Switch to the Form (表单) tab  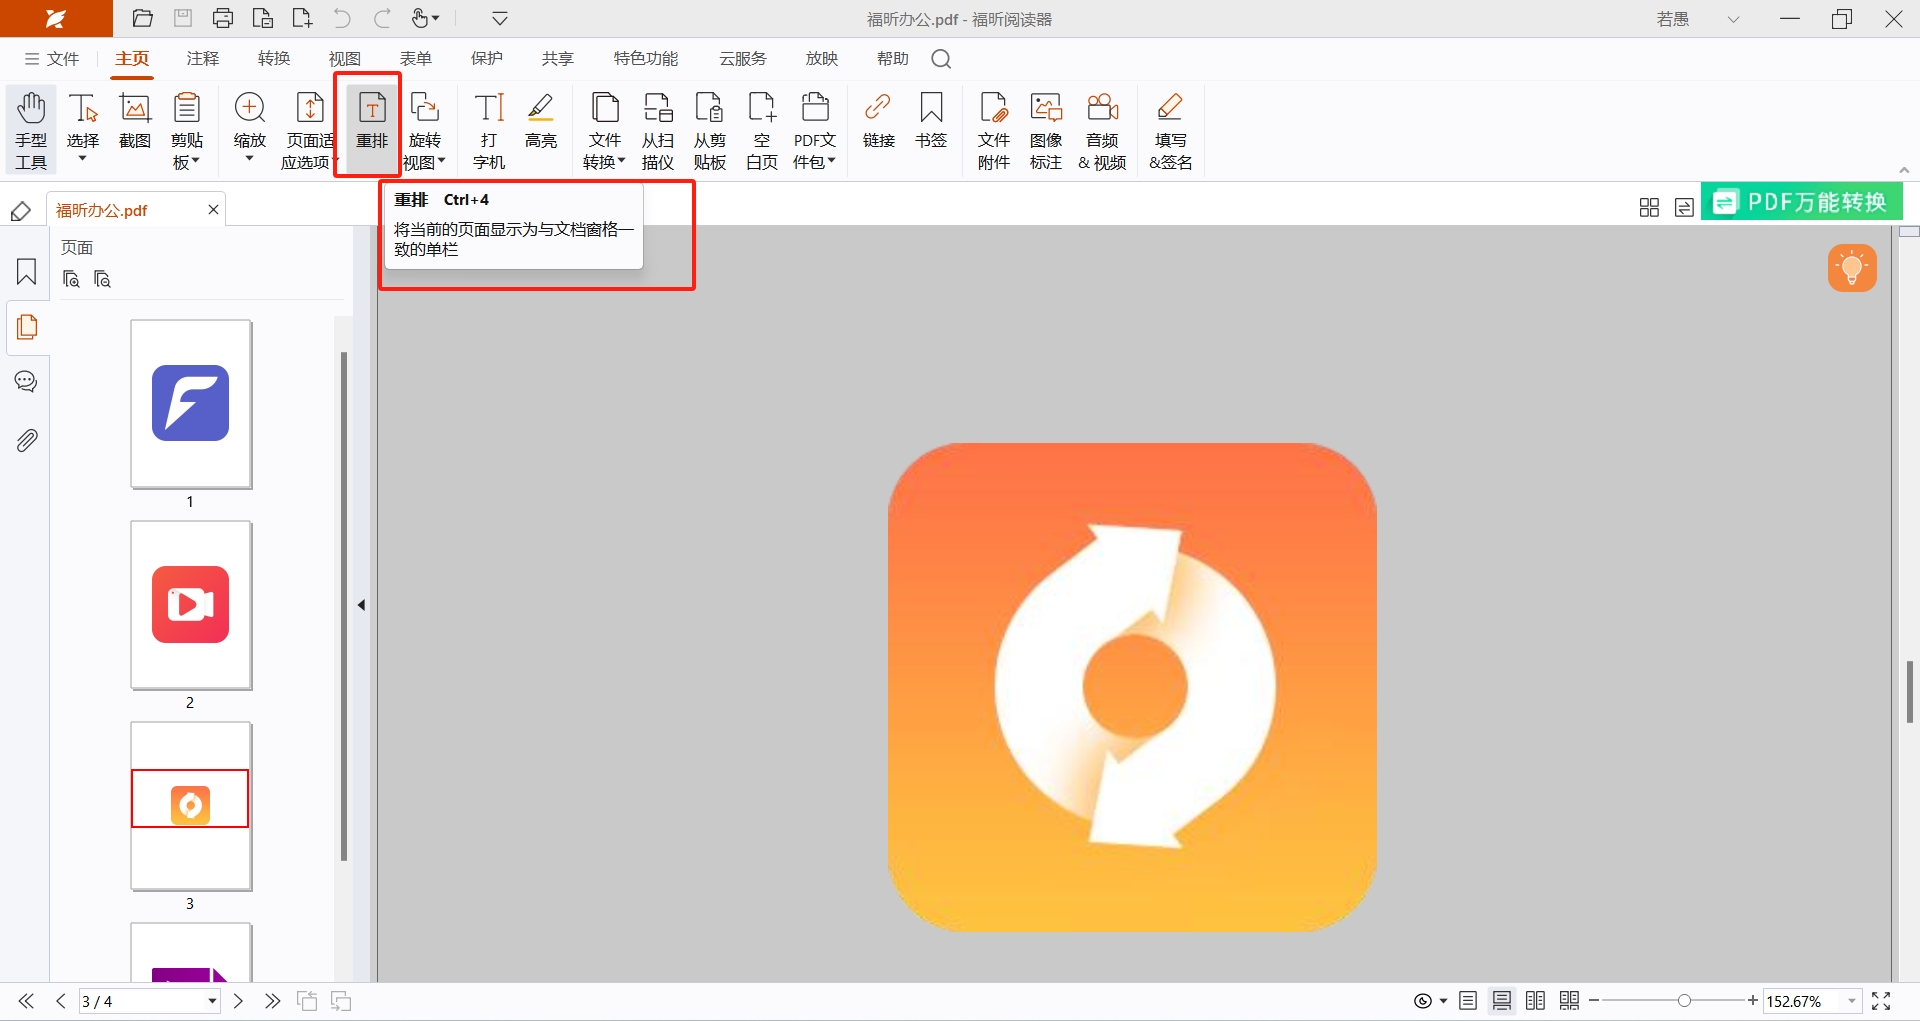pos(416,59)
